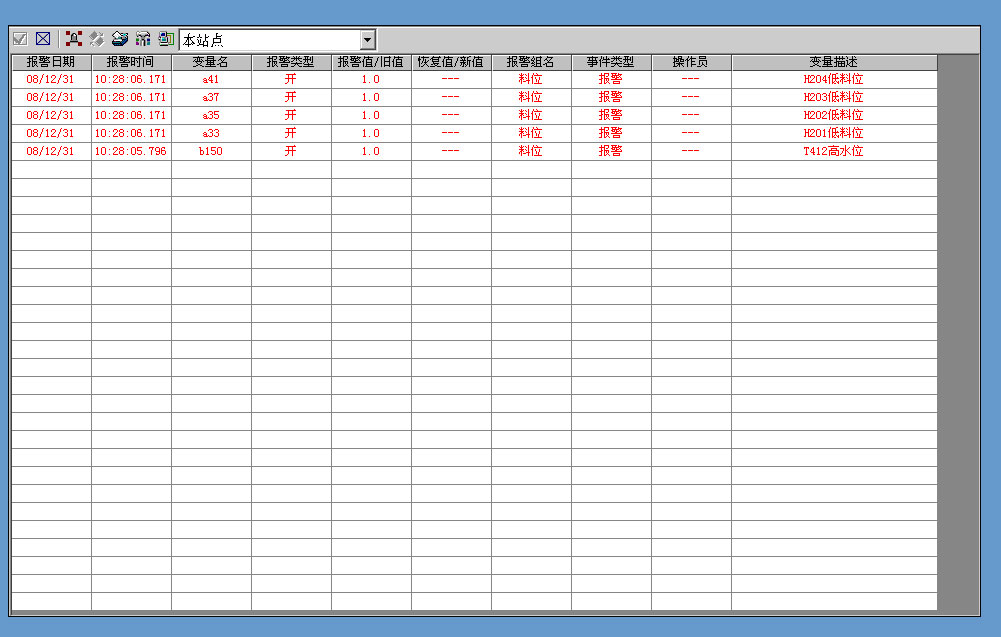Click the confirm alarm checkmark icon

coord(20,39)
